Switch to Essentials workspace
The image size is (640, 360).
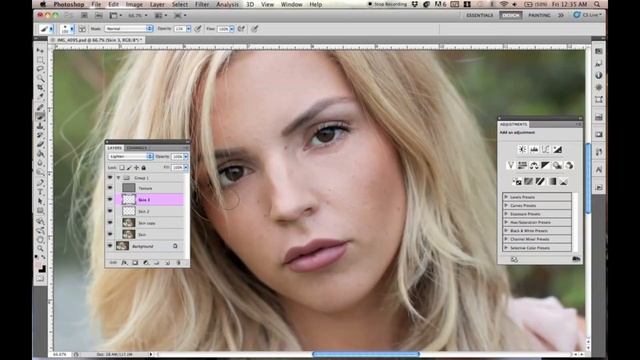click(480, 16)
